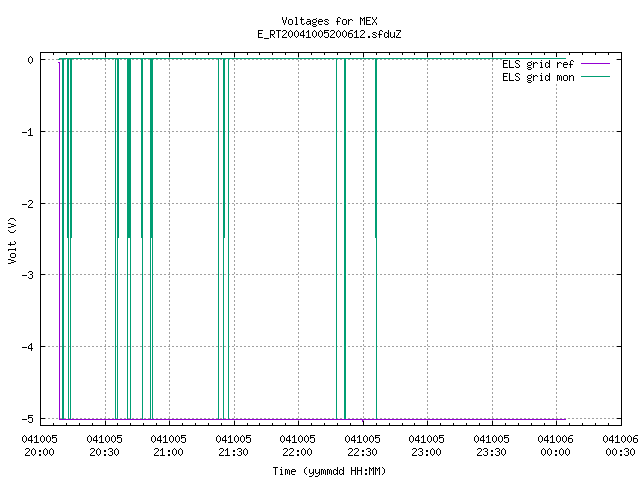Click the x-axis tick label 041005 23:30
The height and width of the screenshot is (480, 640).
(x=491, y=446)
